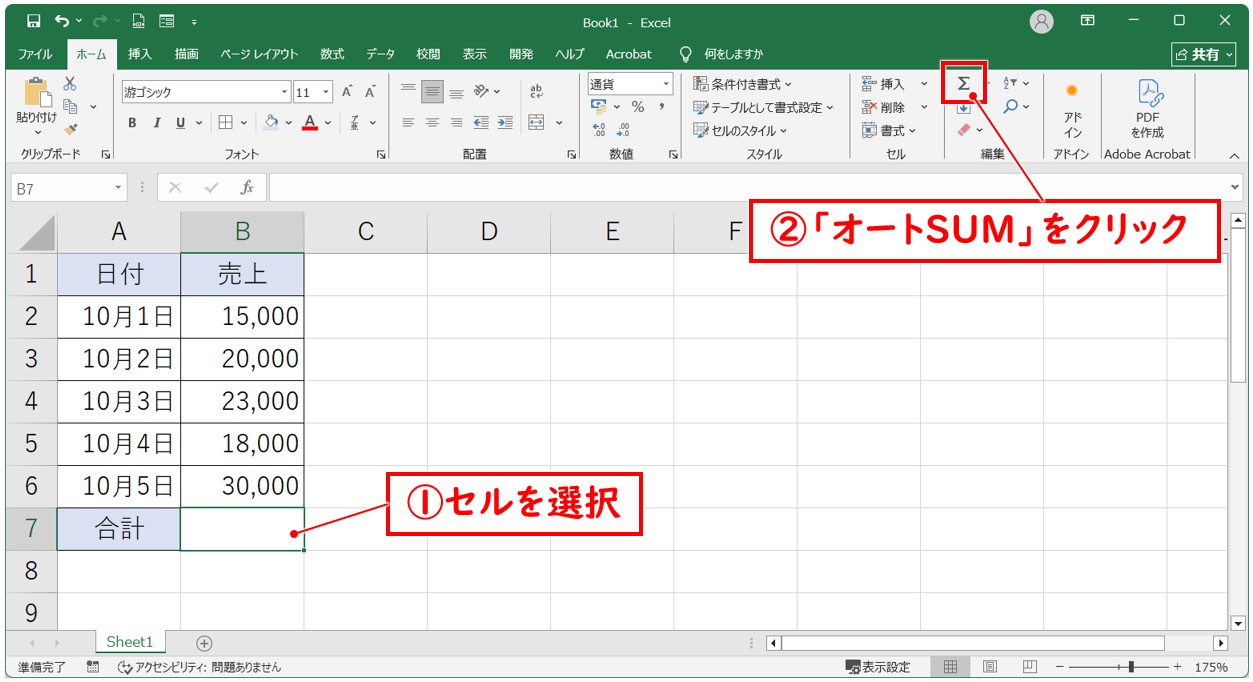1253x682 pixels.
Task: Switch to the データ ribbon tab
Action: (379, 54)
